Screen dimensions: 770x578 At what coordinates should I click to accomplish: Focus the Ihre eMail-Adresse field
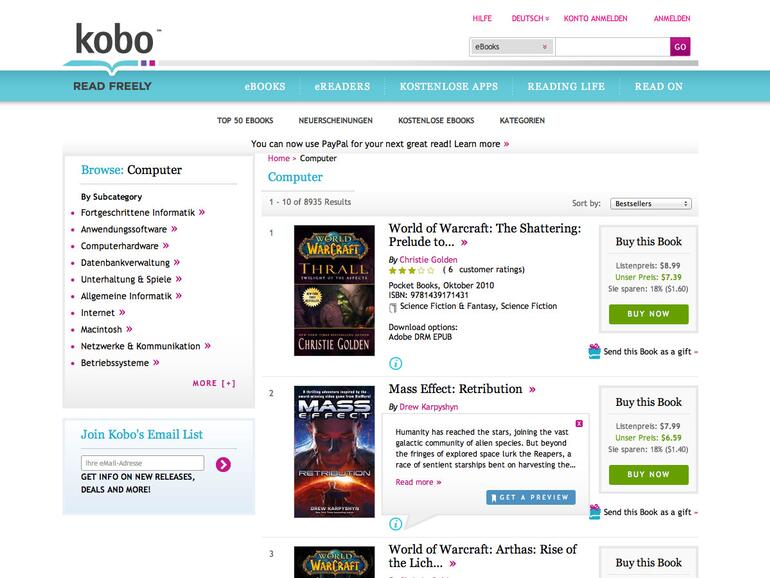(142, 463)
